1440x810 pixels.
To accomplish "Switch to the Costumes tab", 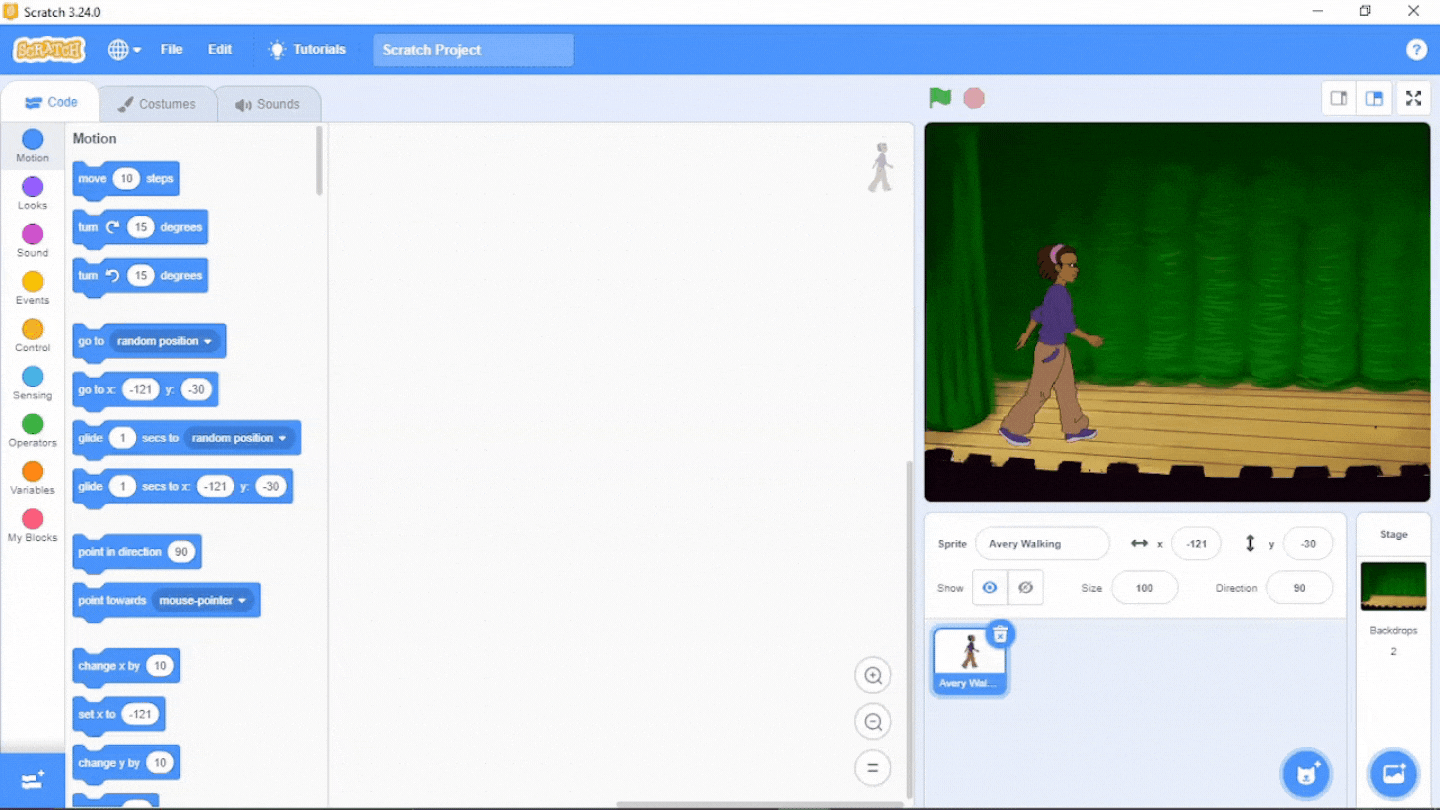I will (x=156, y=104).
